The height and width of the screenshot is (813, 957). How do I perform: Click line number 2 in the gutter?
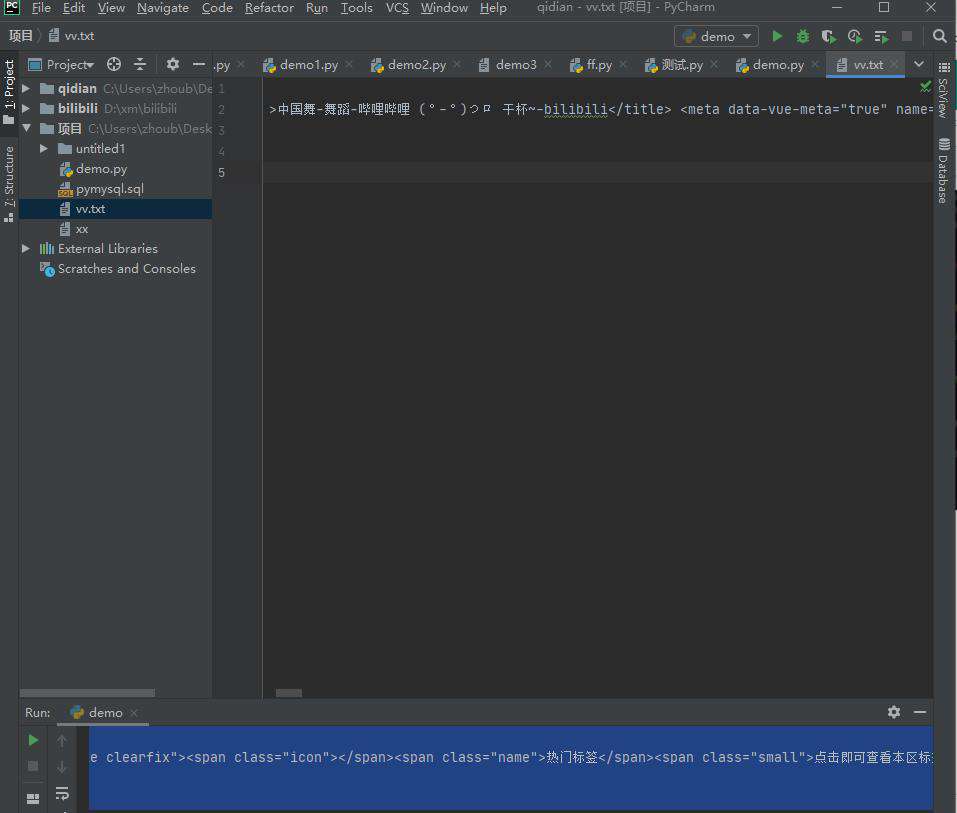[221, 110]
